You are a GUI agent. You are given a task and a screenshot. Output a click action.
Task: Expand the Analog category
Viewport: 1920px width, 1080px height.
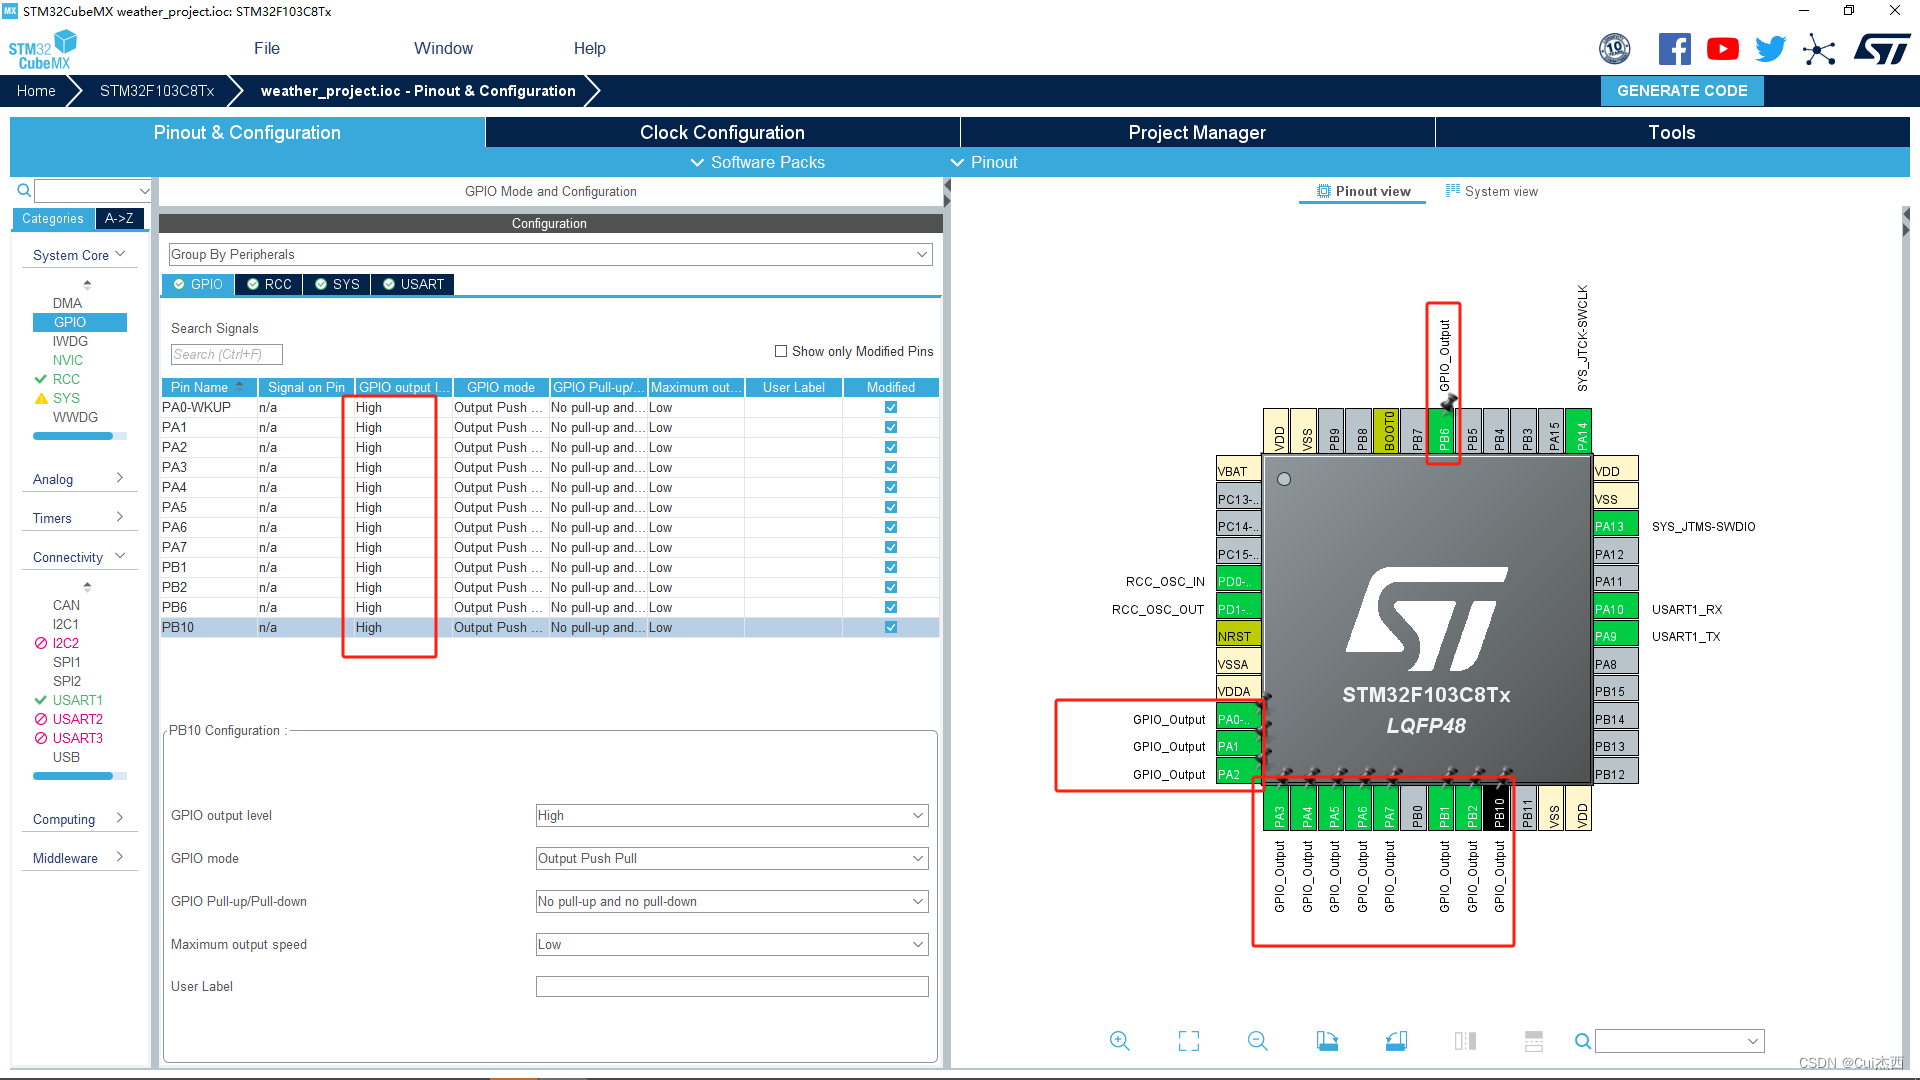point(79,479)
